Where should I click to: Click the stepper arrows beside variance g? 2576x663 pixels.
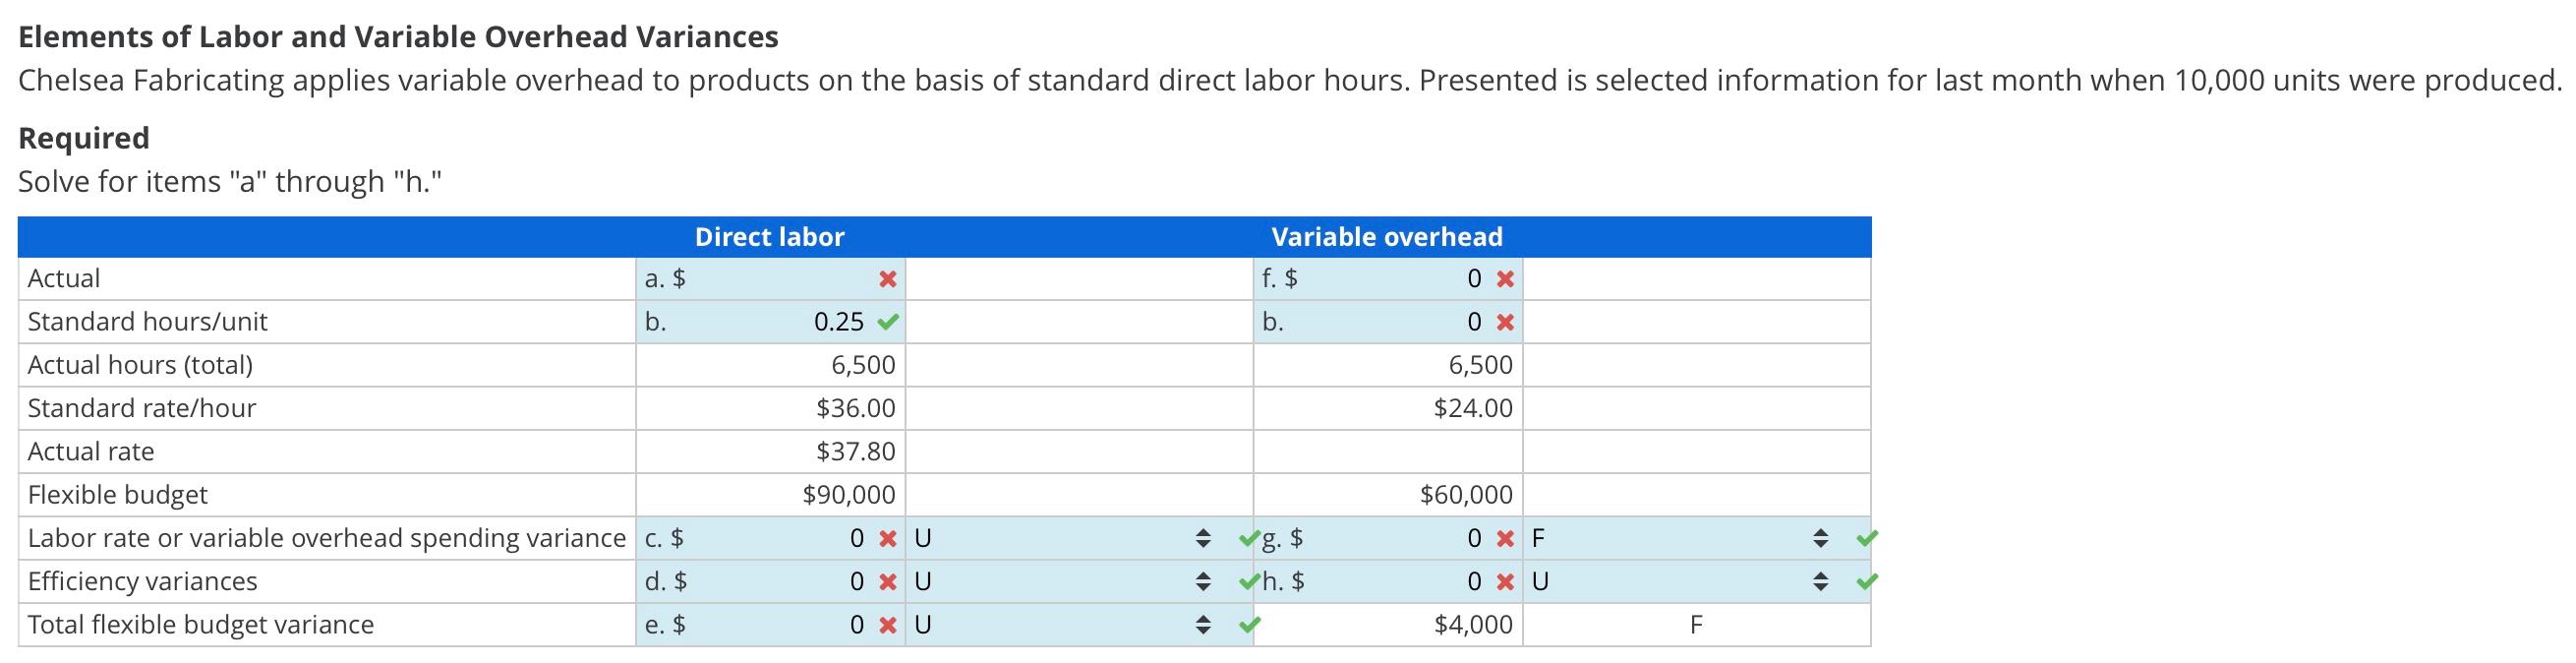[1822, 537]
